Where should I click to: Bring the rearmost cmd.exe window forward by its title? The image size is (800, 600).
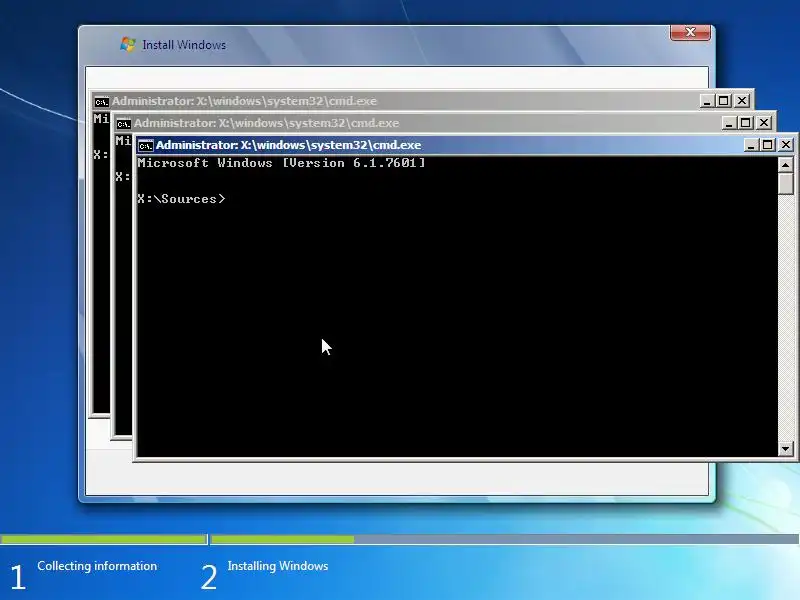pyautogui.click(x=244, y=101)
